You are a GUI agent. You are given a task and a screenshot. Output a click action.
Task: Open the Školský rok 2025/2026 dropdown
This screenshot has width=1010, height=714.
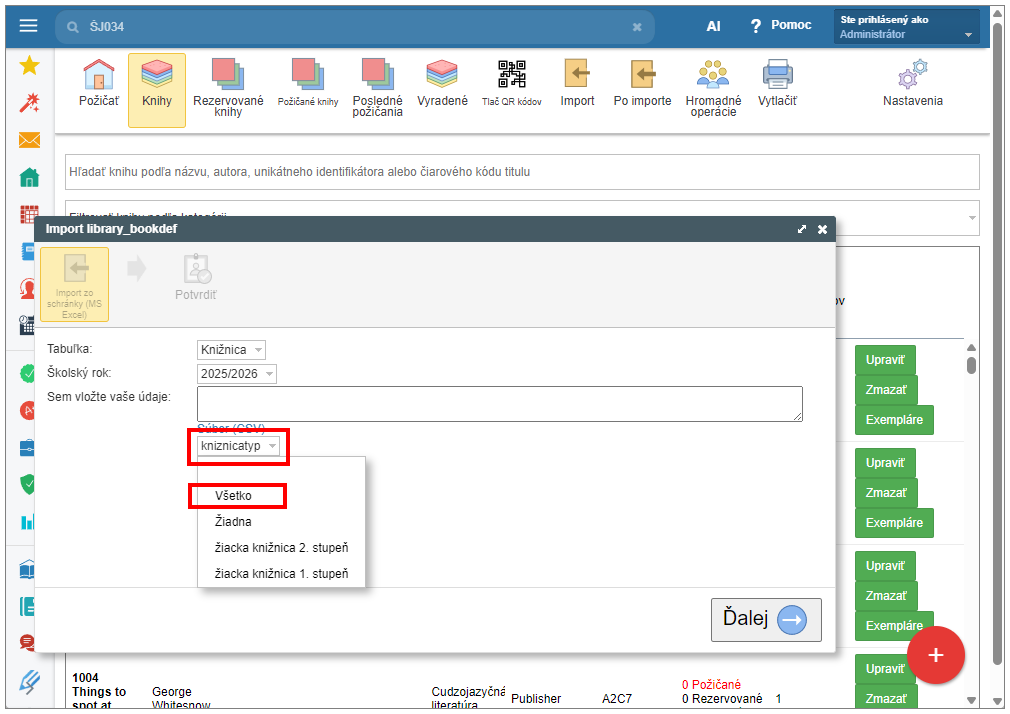[236, 373]
